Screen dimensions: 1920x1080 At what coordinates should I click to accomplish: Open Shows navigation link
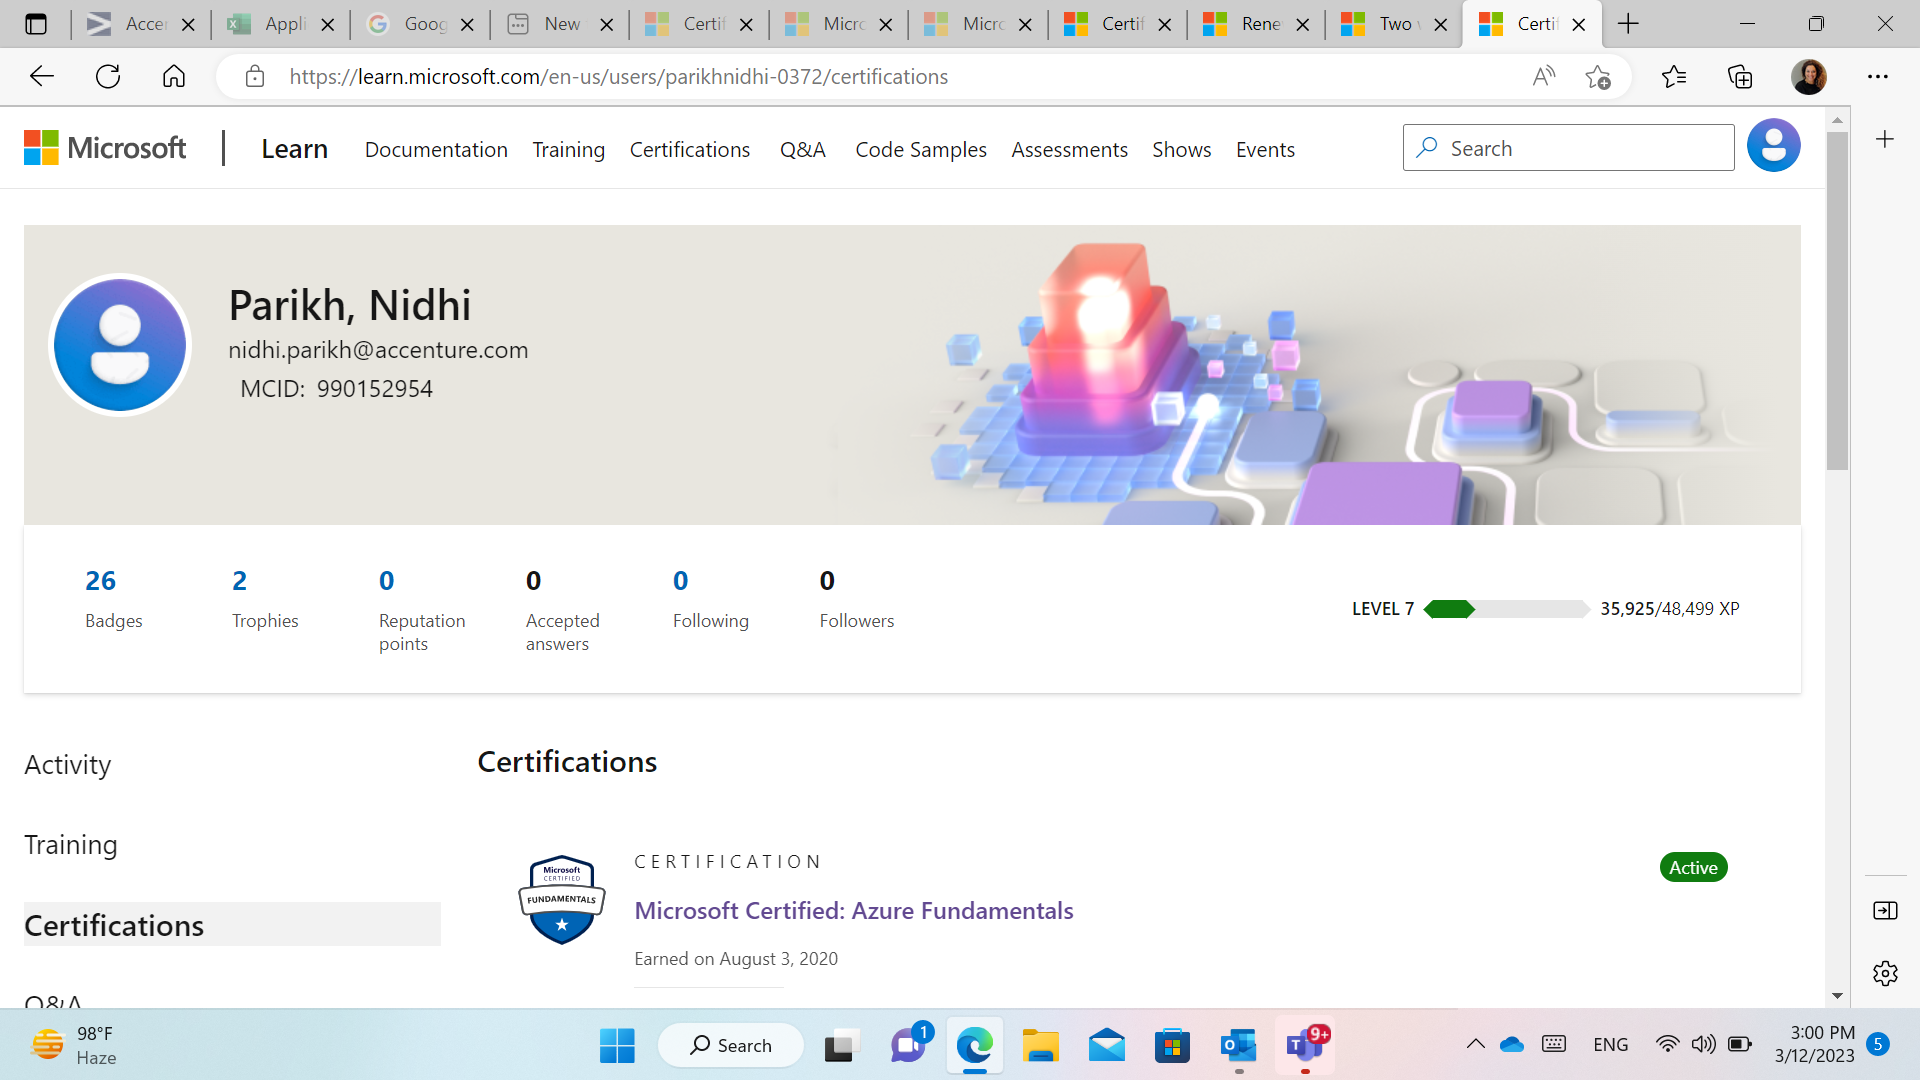click(1181, 149)
